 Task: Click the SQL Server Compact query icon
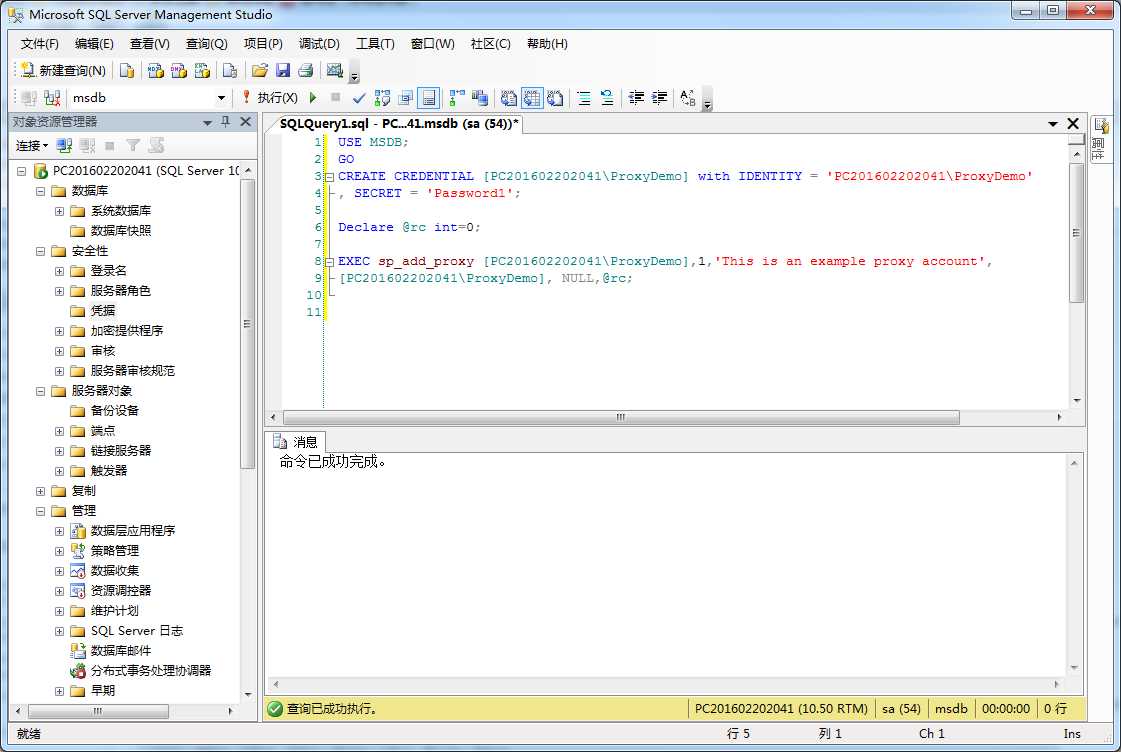pyautogui.click(x=230, y=70)
